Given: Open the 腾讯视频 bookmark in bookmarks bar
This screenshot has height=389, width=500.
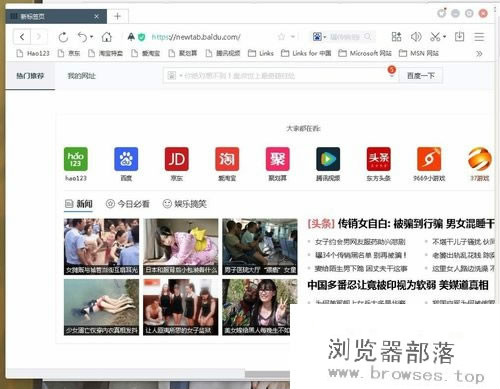Looking at the screenshot, I should [x=223, y=53].
